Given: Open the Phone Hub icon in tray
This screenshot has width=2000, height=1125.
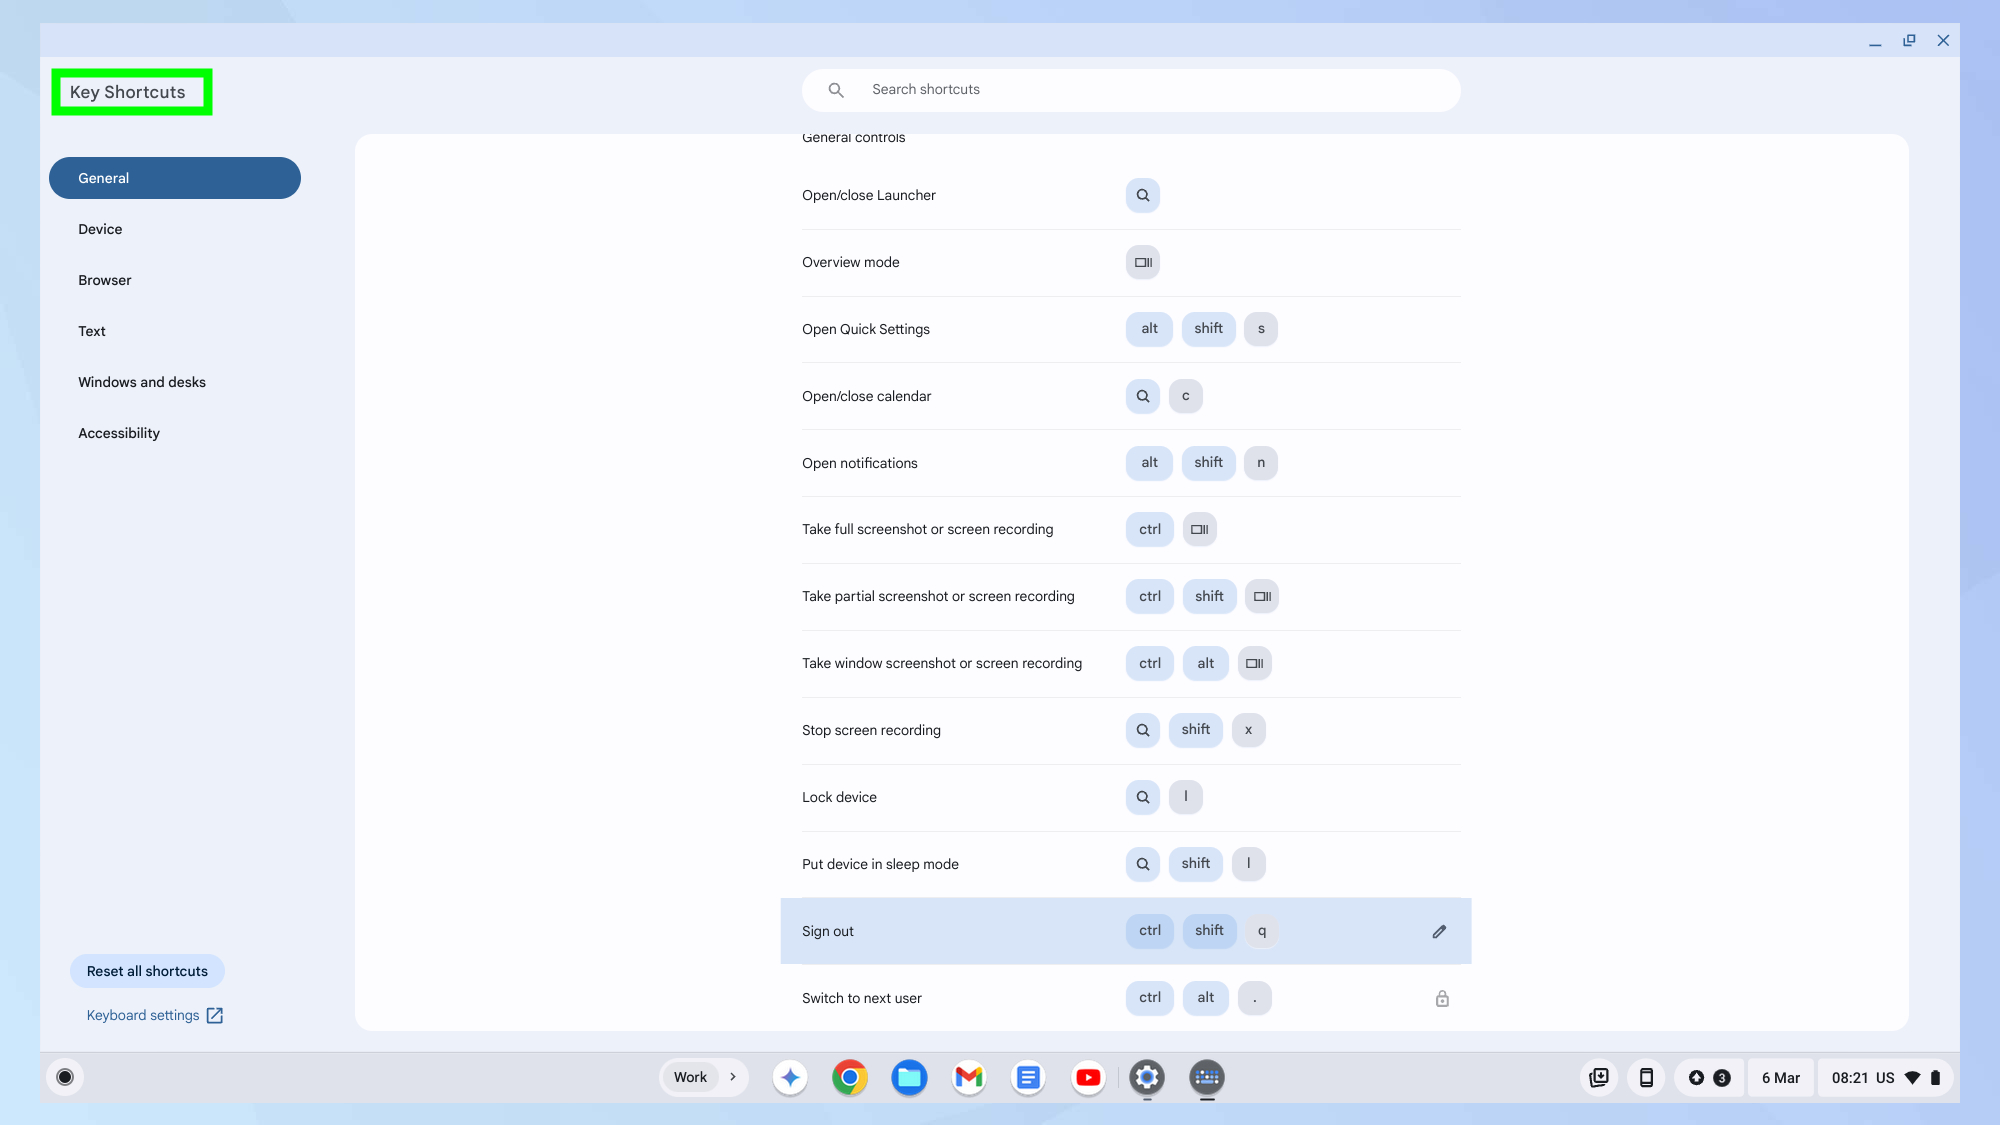Looking at the screenshot, I should [x=1646, y=1077].
